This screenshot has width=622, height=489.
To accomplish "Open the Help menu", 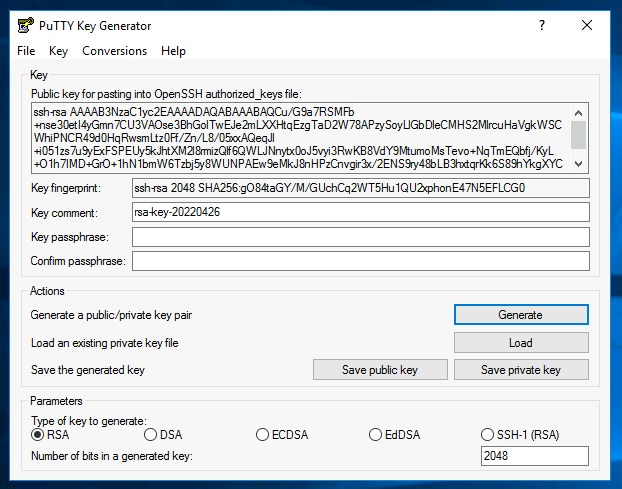I will [x=173, y=51].
